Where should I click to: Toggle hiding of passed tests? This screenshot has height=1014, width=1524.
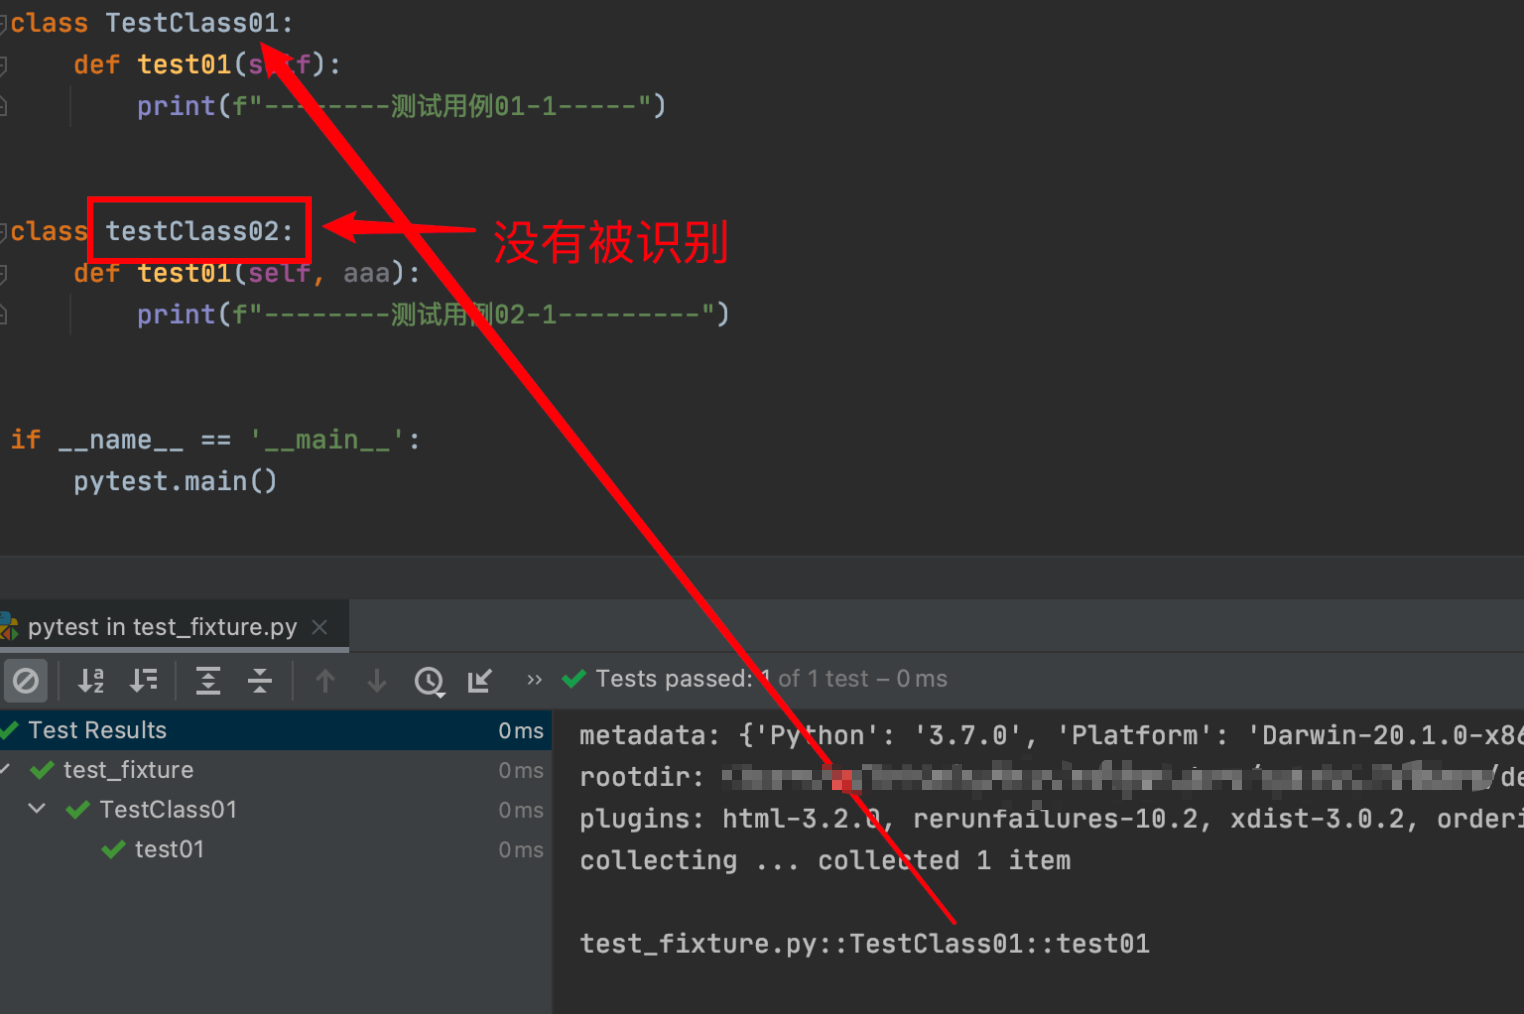pos(26,680)
